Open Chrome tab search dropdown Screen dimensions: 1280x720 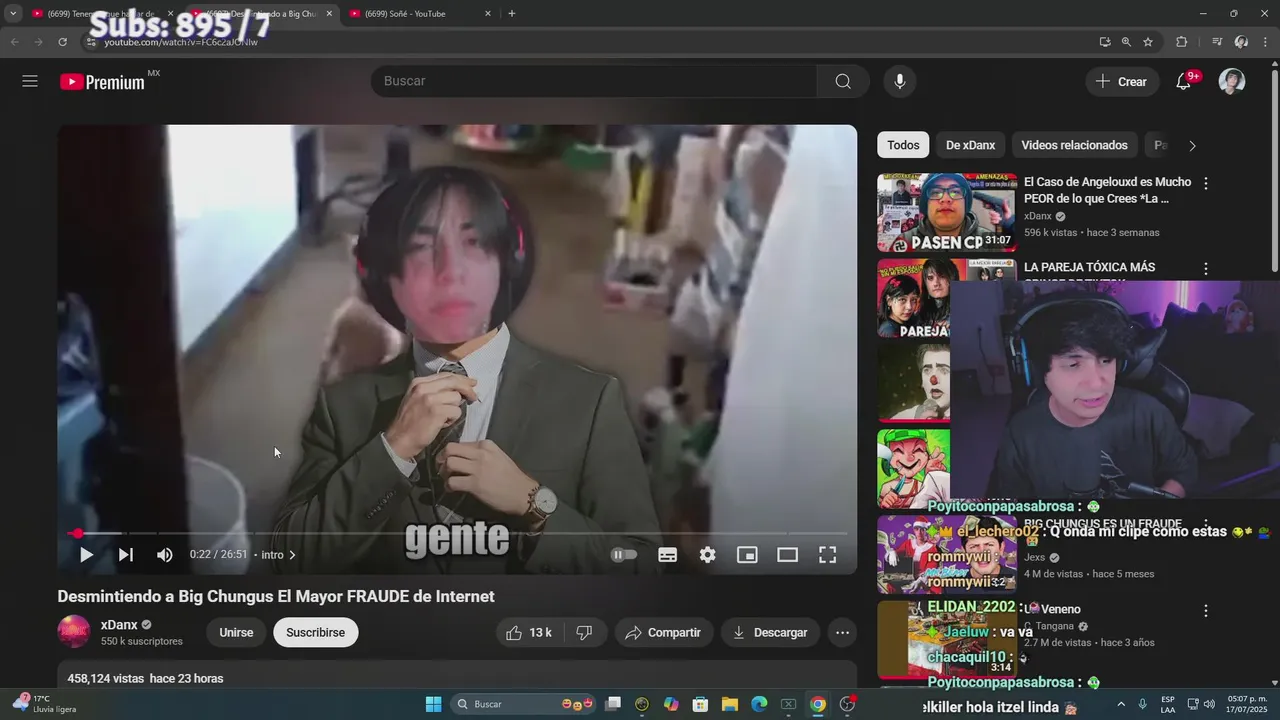tap(13, 14)
